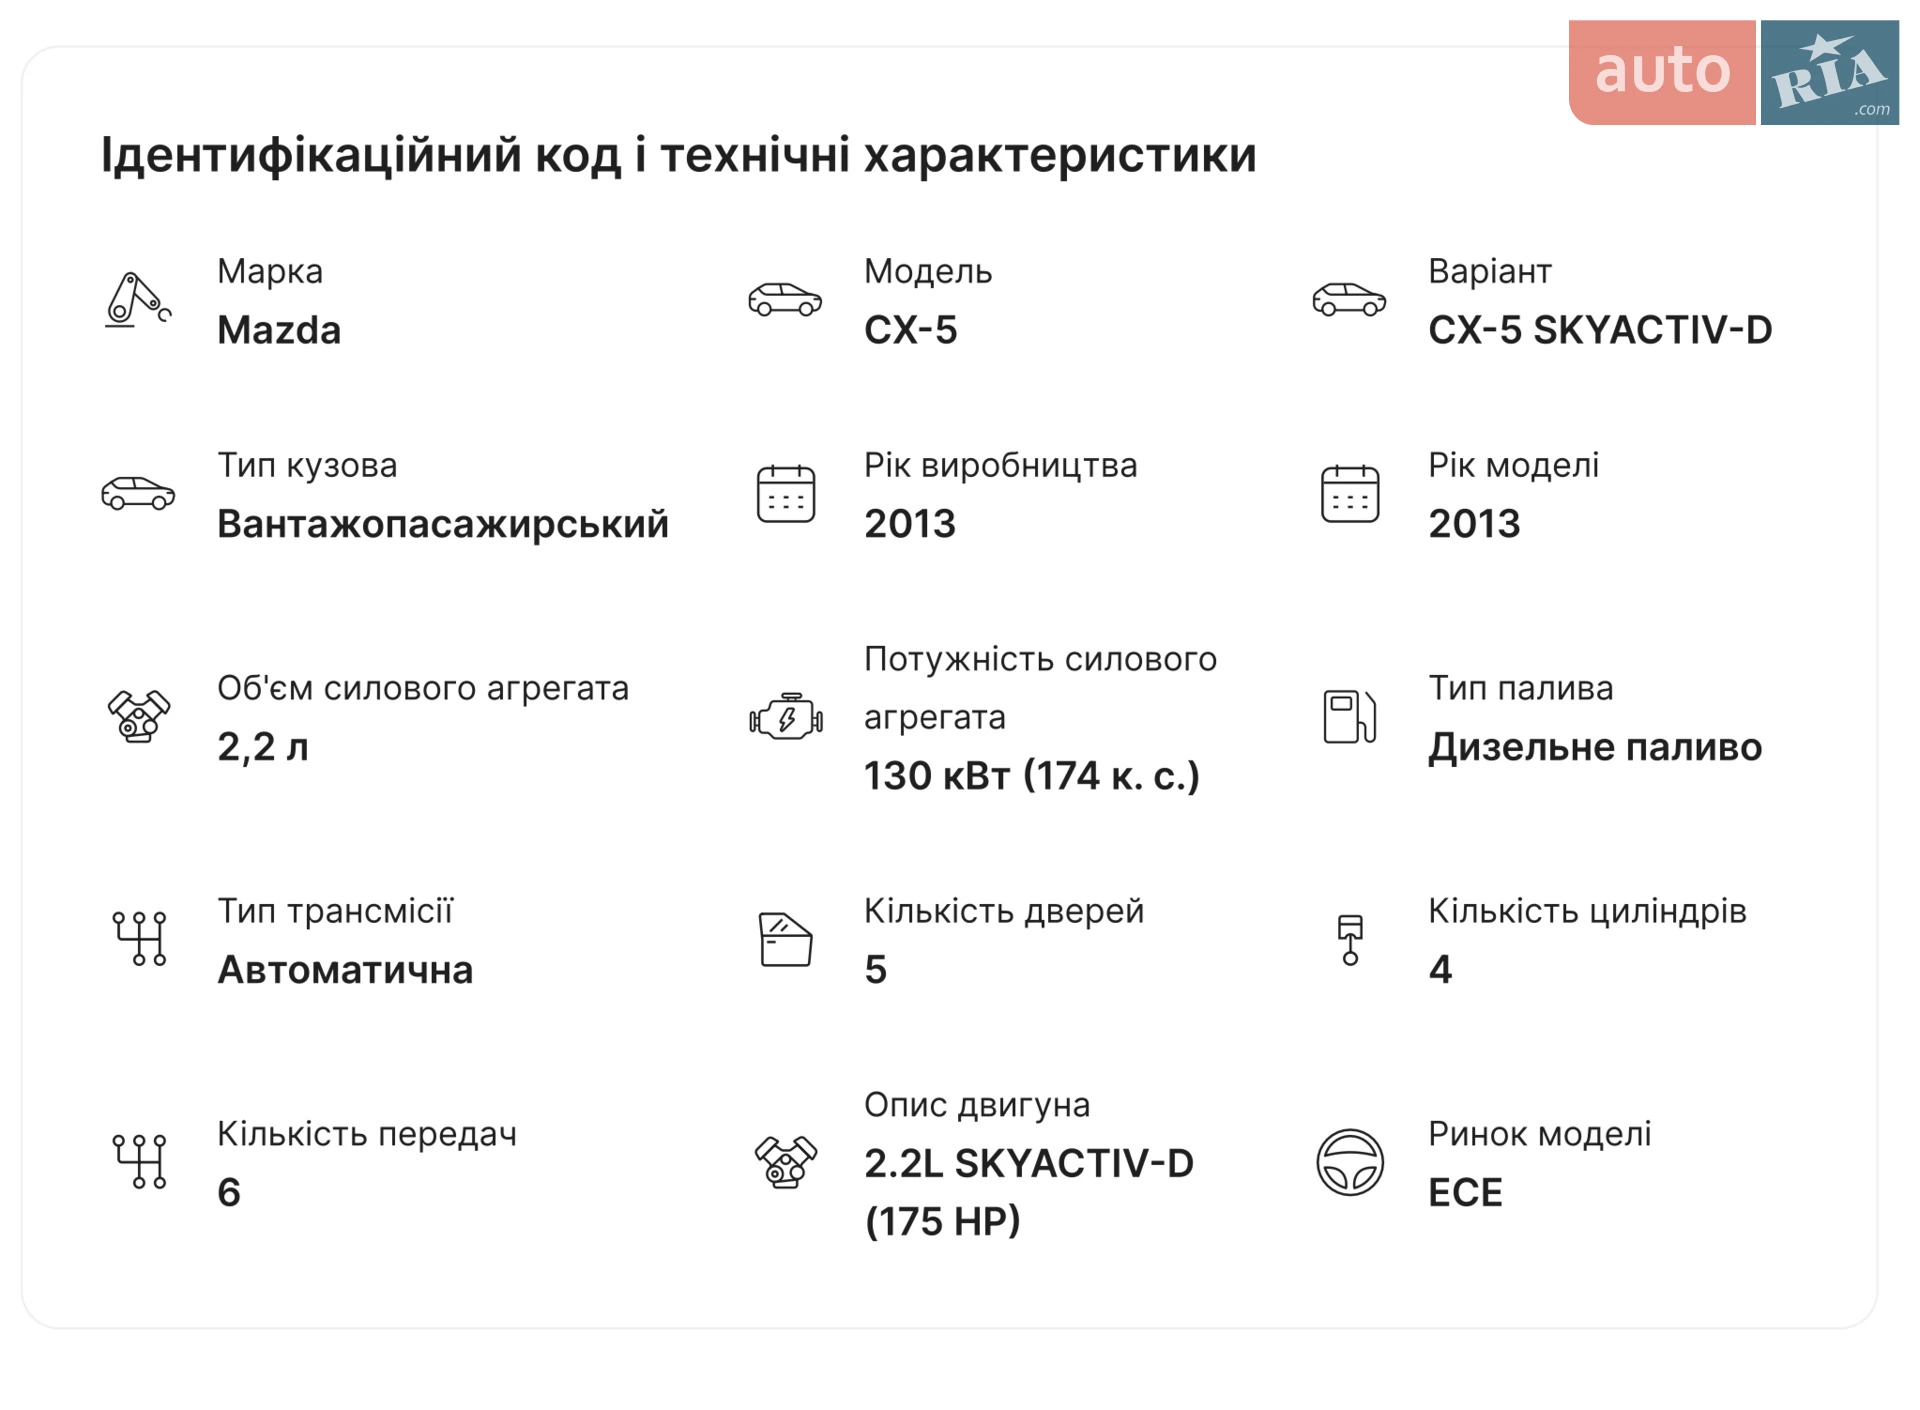1920x1410 pixels.
Task: Click the engine power icon beside Потужність силового агрегата
Action: tap(786, 717)
